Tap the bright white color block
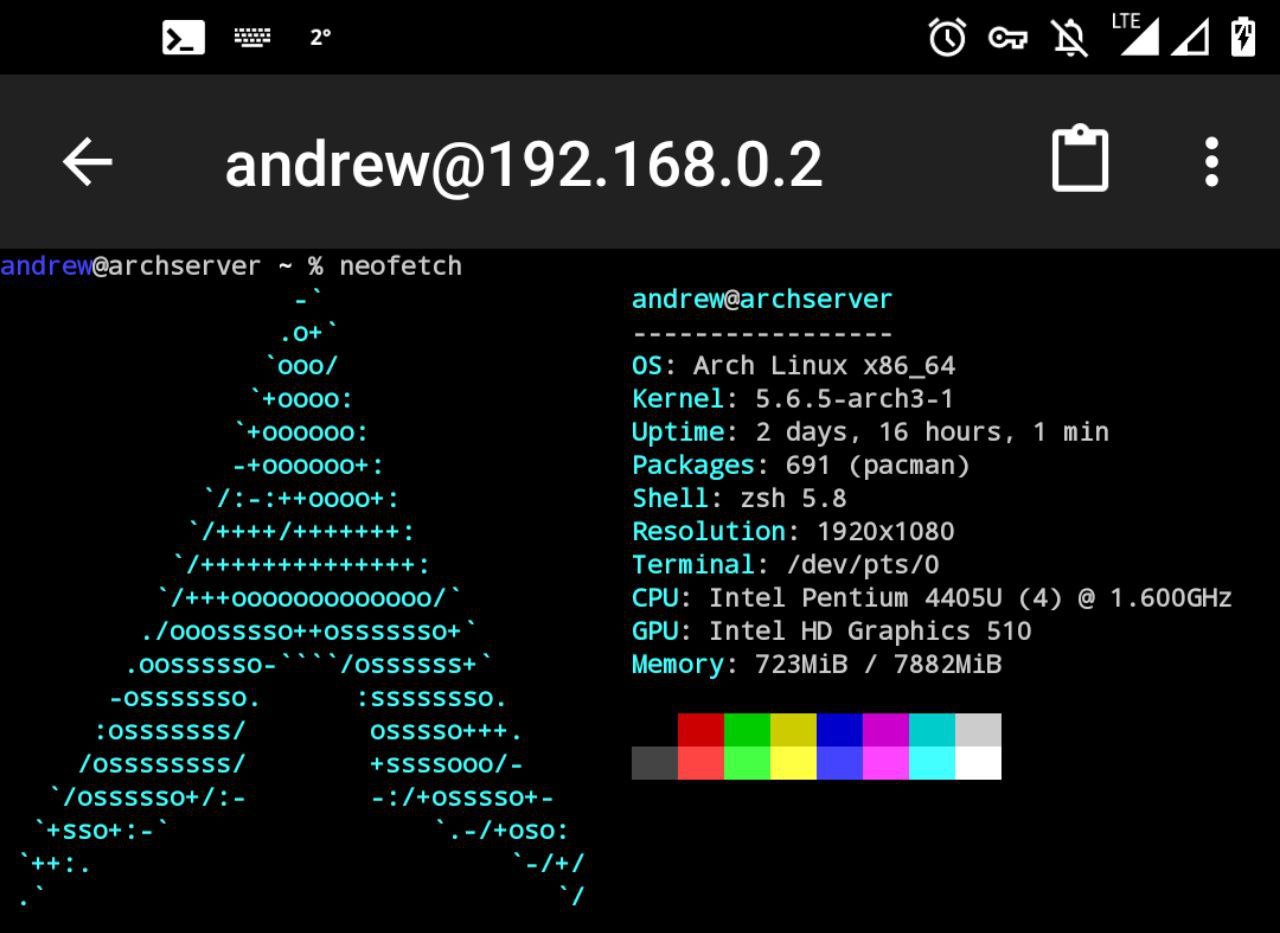1280x933 pixels. coord(978,763)
